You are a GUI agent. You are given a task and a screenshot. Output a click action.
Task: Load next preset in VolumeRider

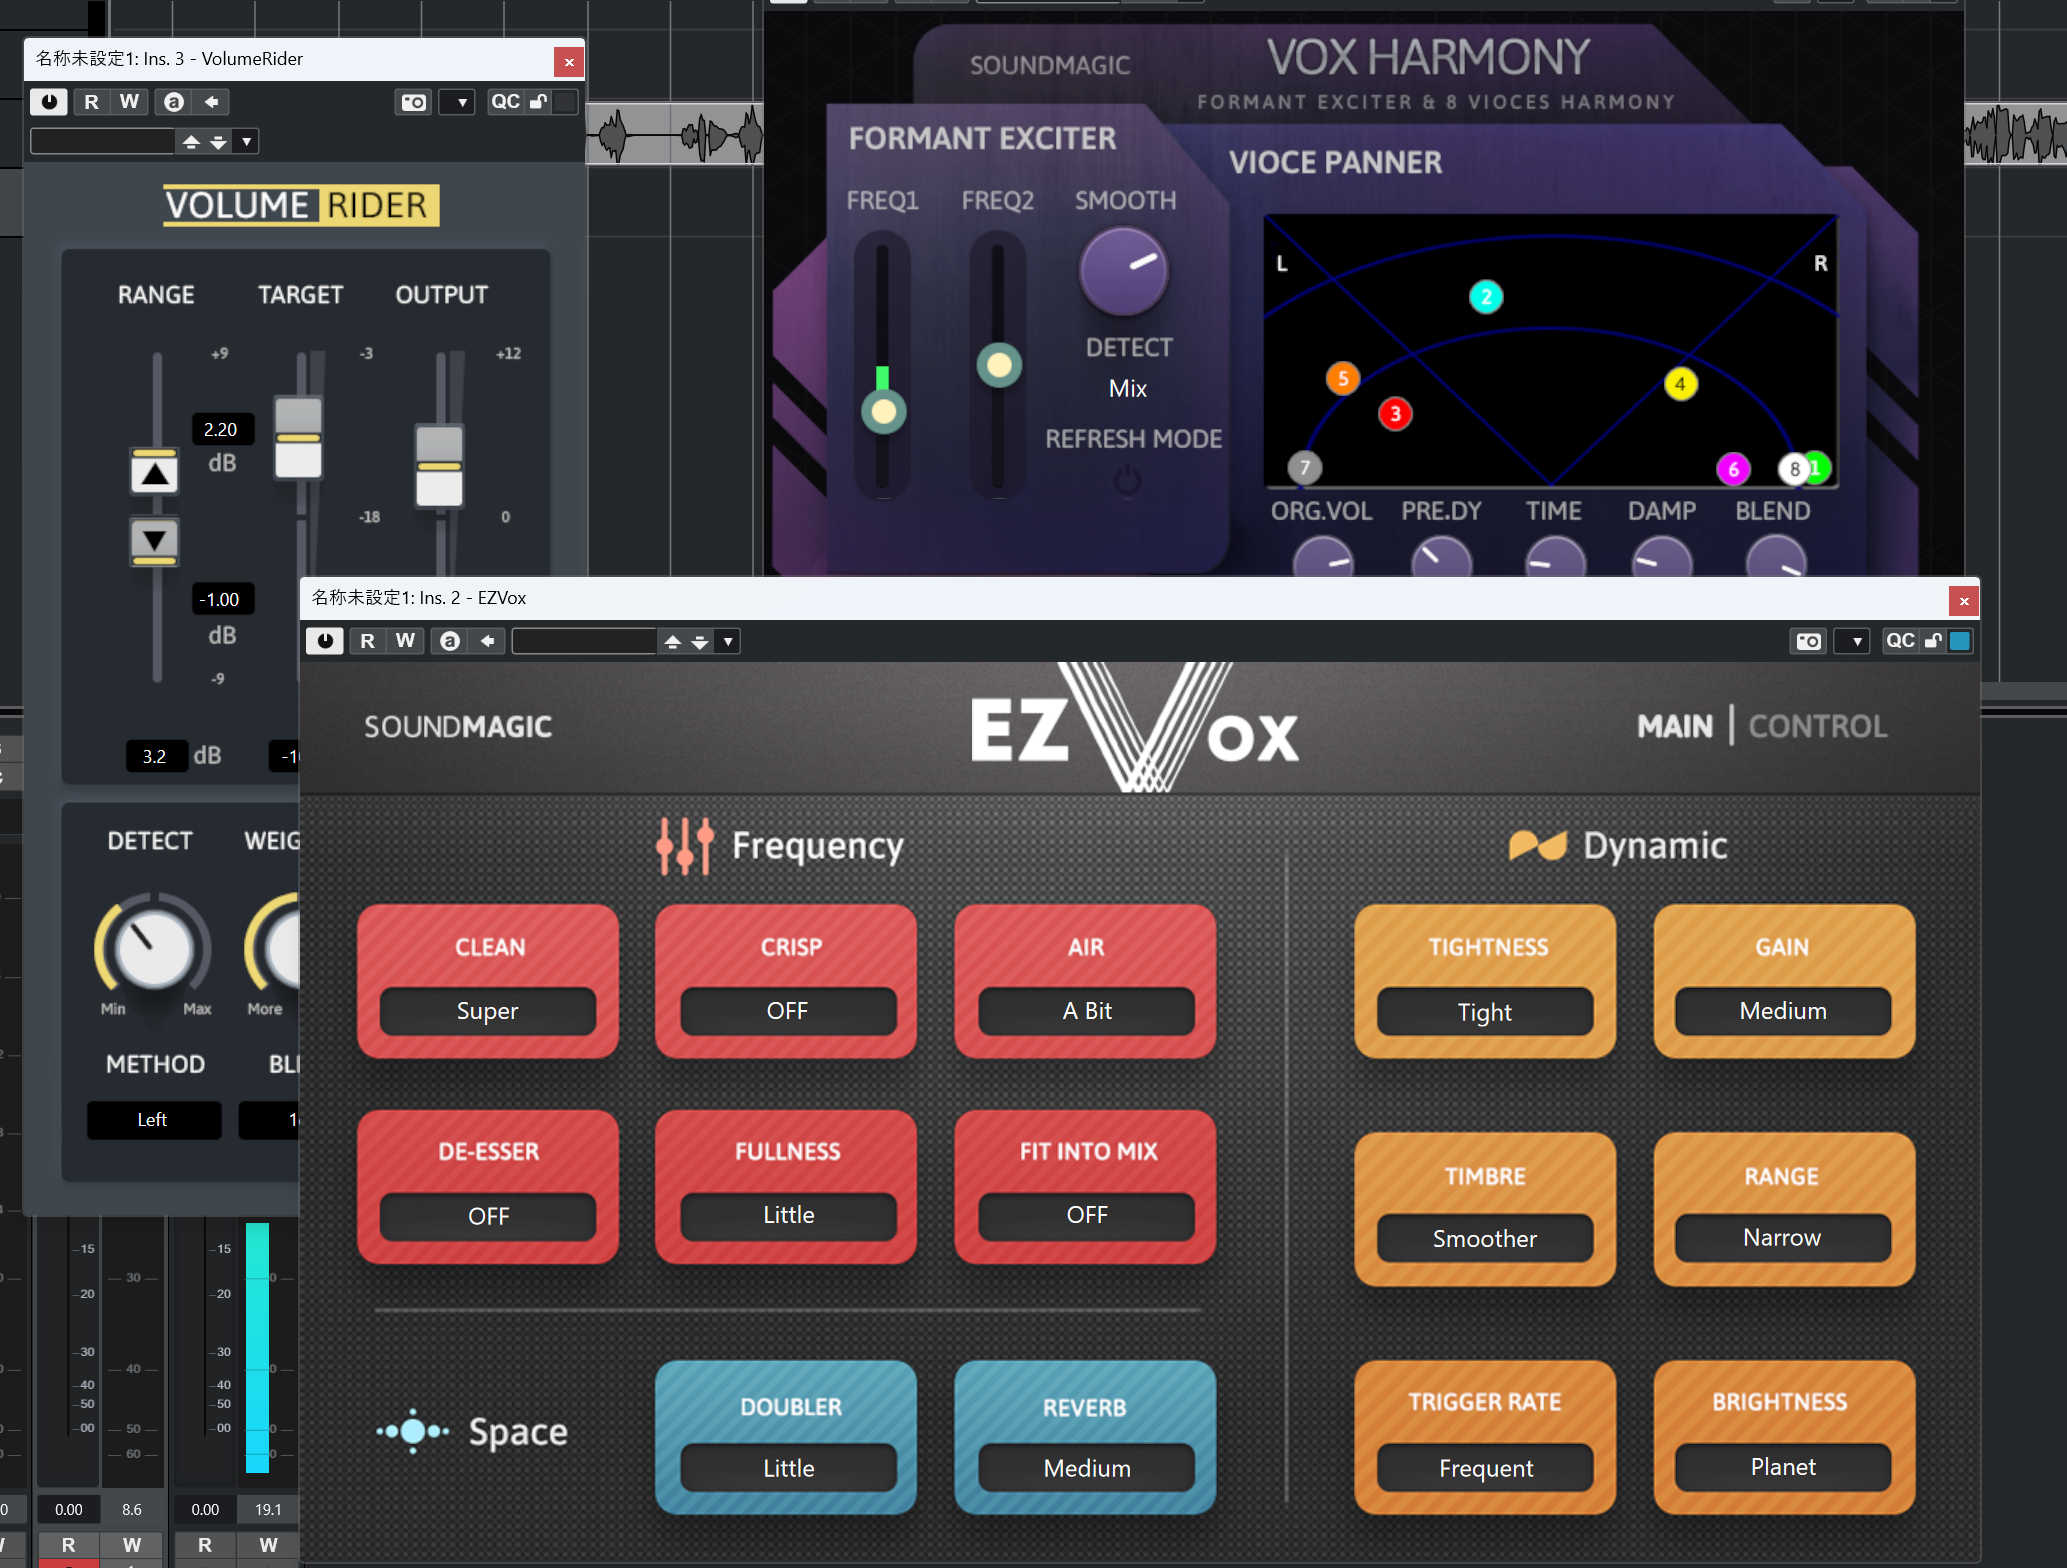(219, 141)
